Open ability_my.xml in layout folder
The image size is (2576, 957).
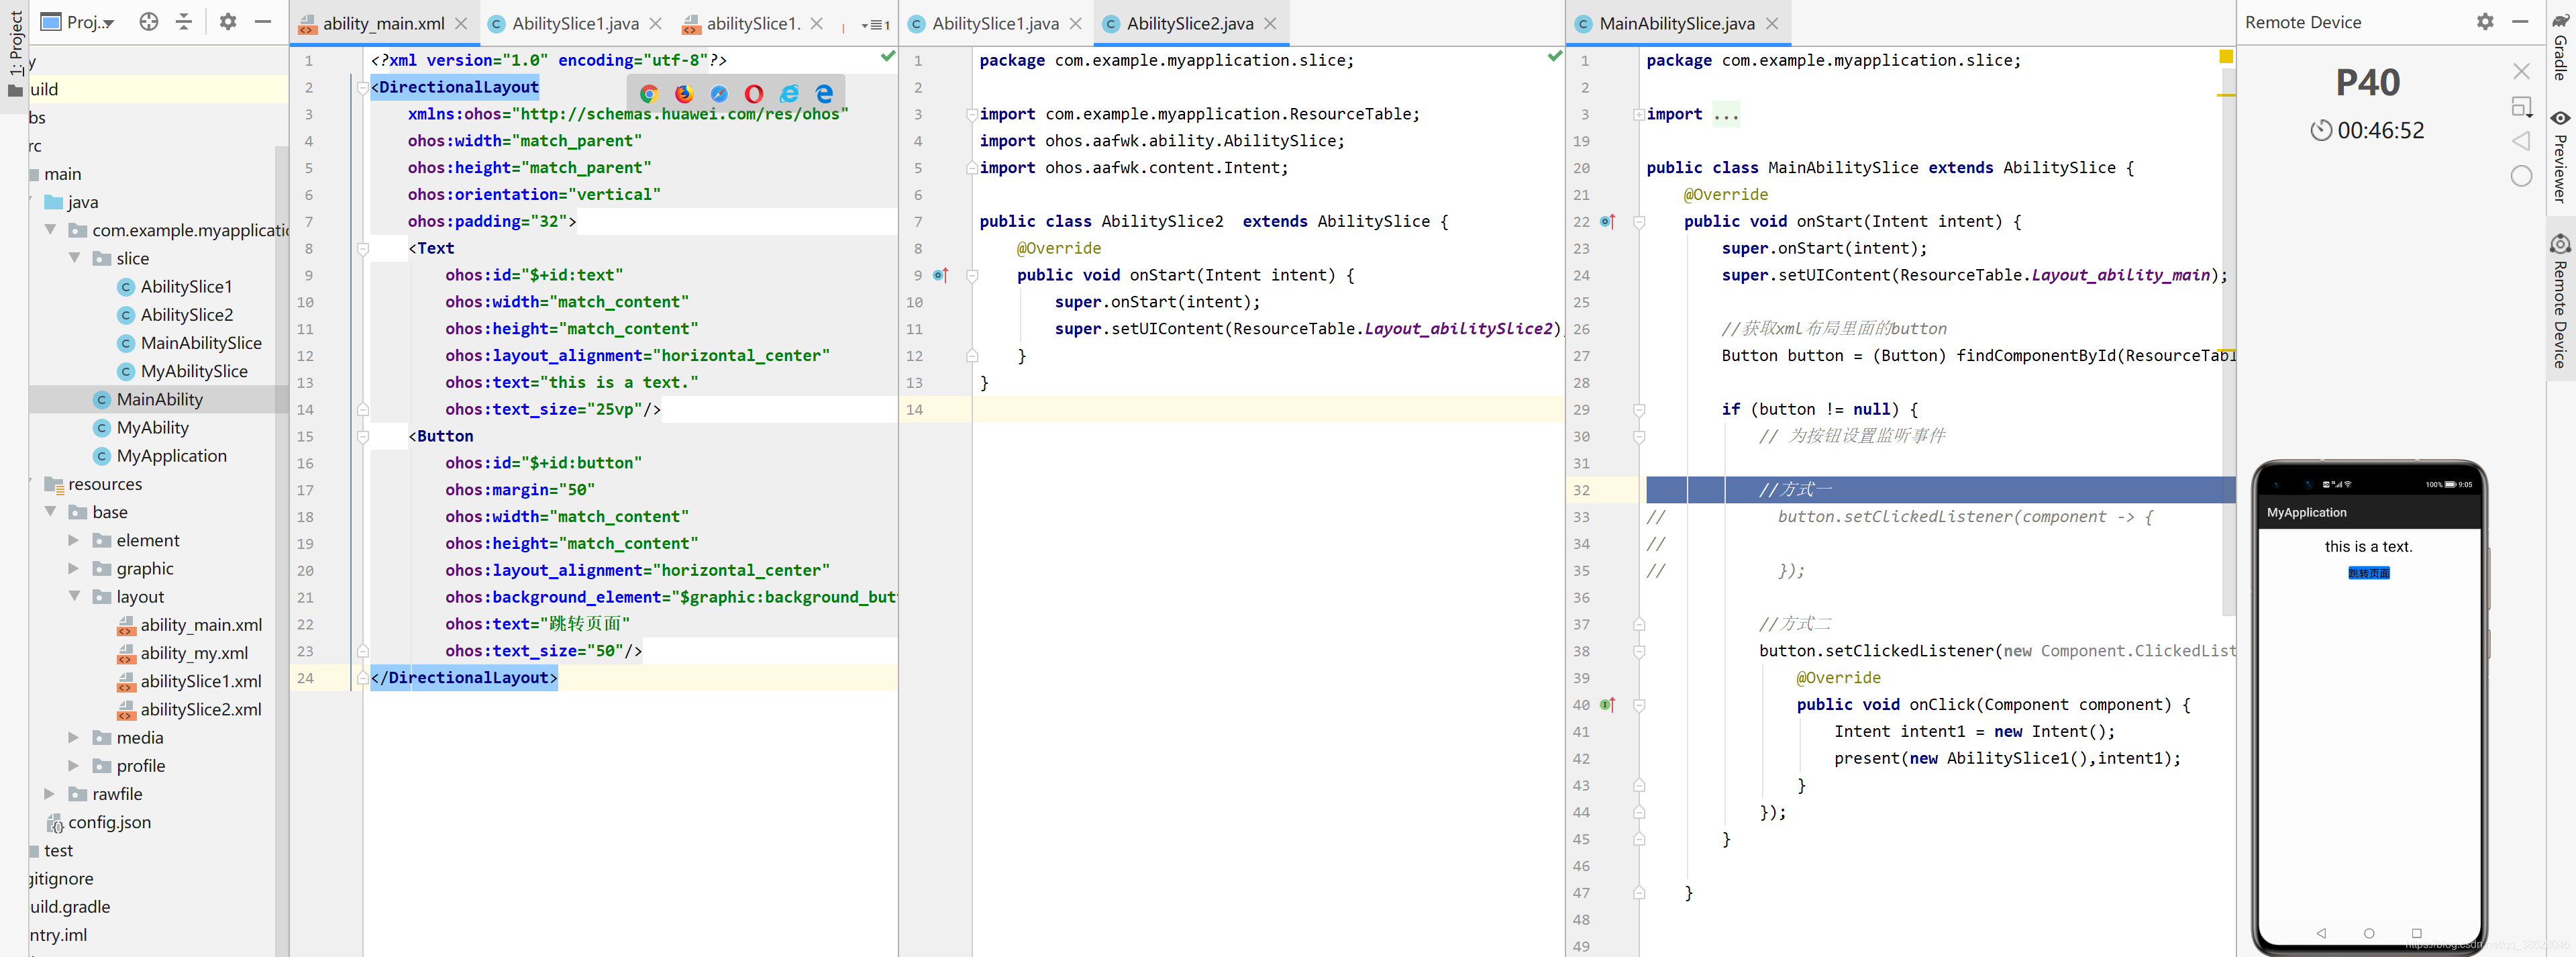point(194,653)
